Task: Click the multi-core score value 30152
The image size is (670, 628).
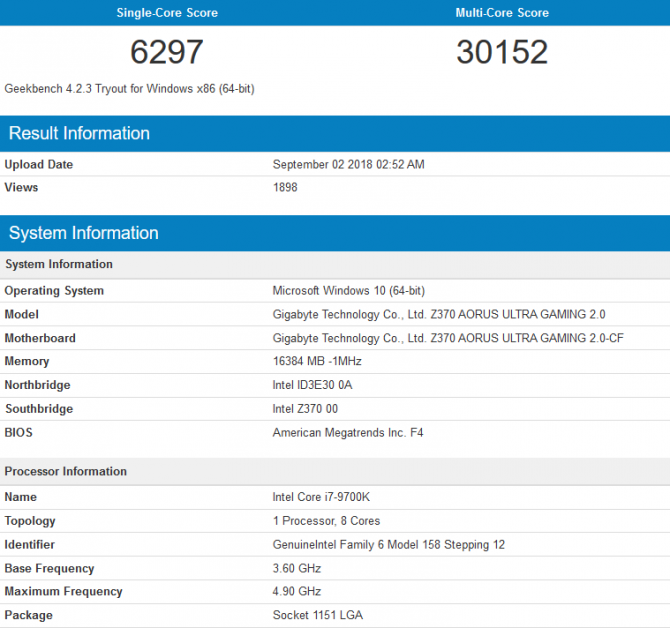Action: click(502, 52)
